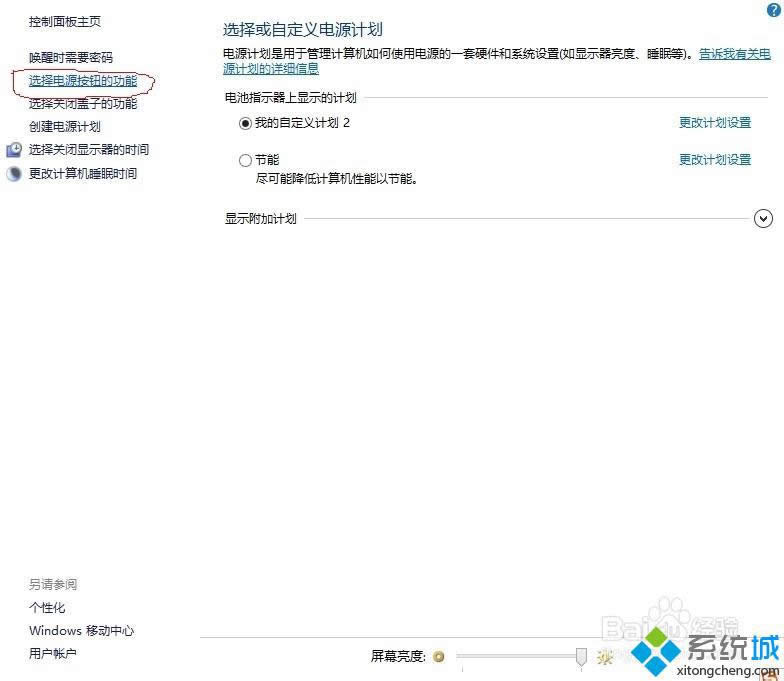Click 更改计划设置 for 我的自定义计划 2
Image resolution: width=784 pixels, height=681 pixels.
pos(715,123)
